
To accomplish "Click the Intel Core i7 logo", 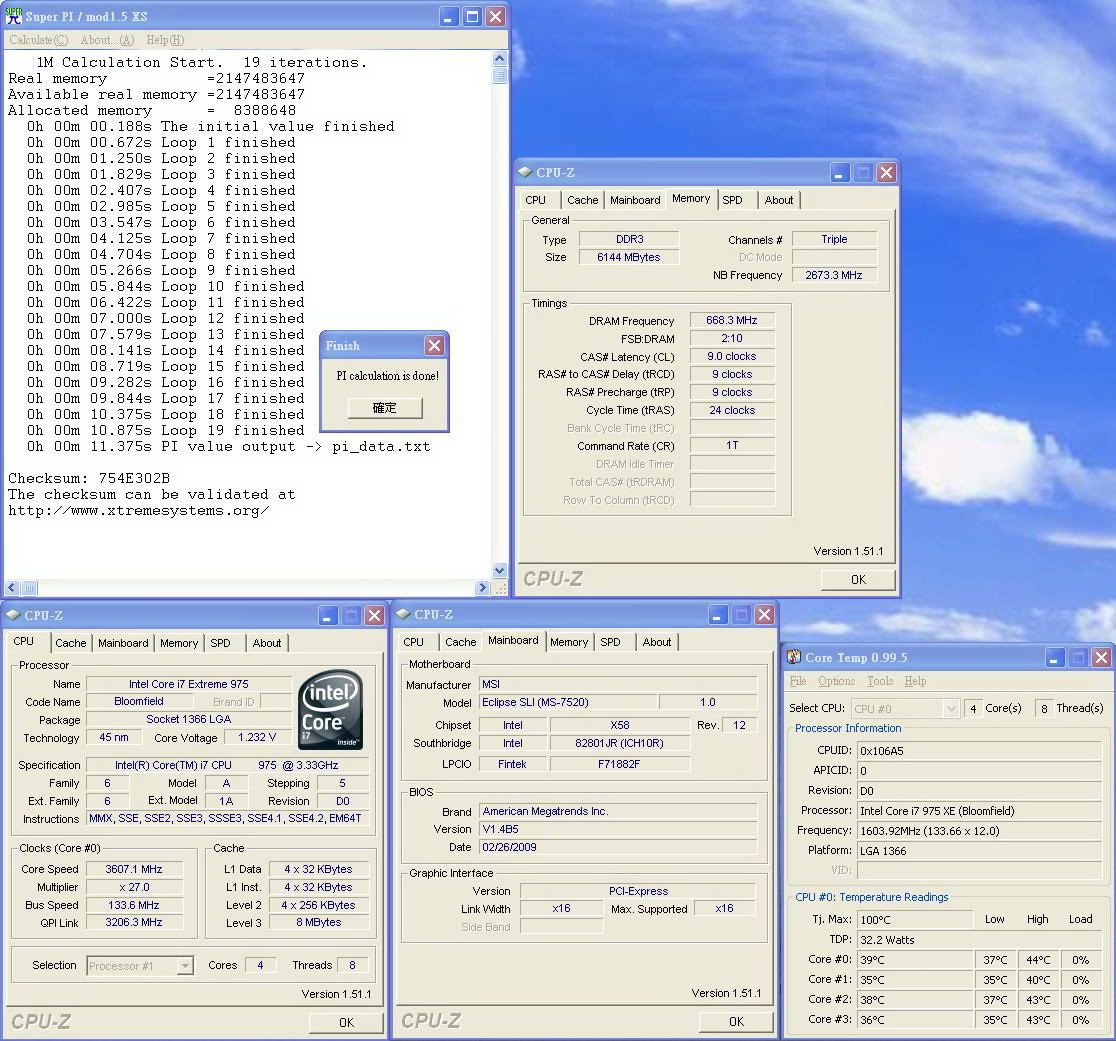I will coord(331,709).
